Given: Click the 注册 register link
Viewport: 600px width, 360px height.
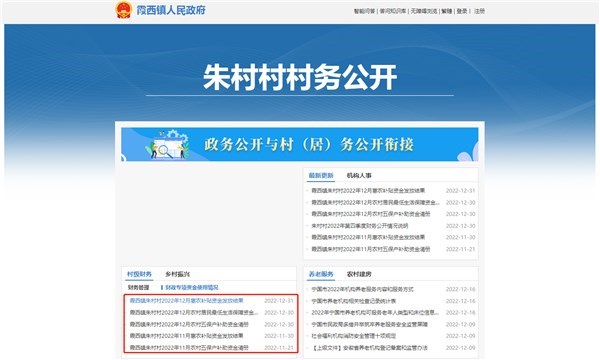Looking at the screenshot, I should point(479,11).
